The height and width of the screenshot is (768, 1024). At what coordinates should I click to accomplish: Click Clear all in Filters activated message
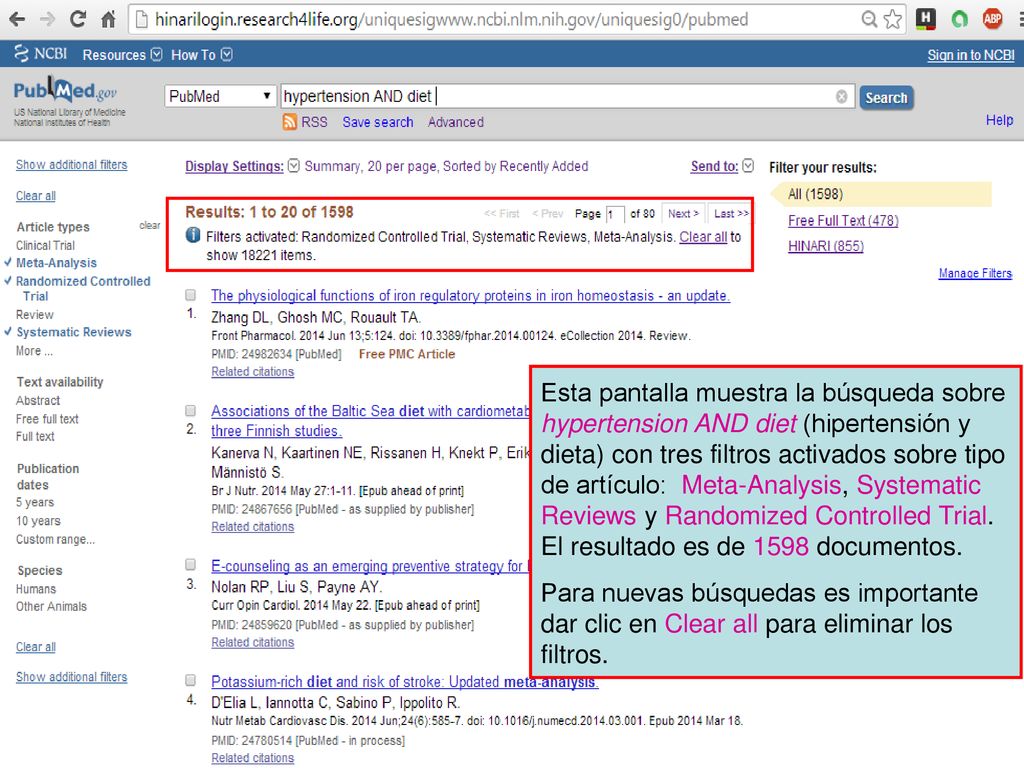pyautogui.click(x=703, y=236)
